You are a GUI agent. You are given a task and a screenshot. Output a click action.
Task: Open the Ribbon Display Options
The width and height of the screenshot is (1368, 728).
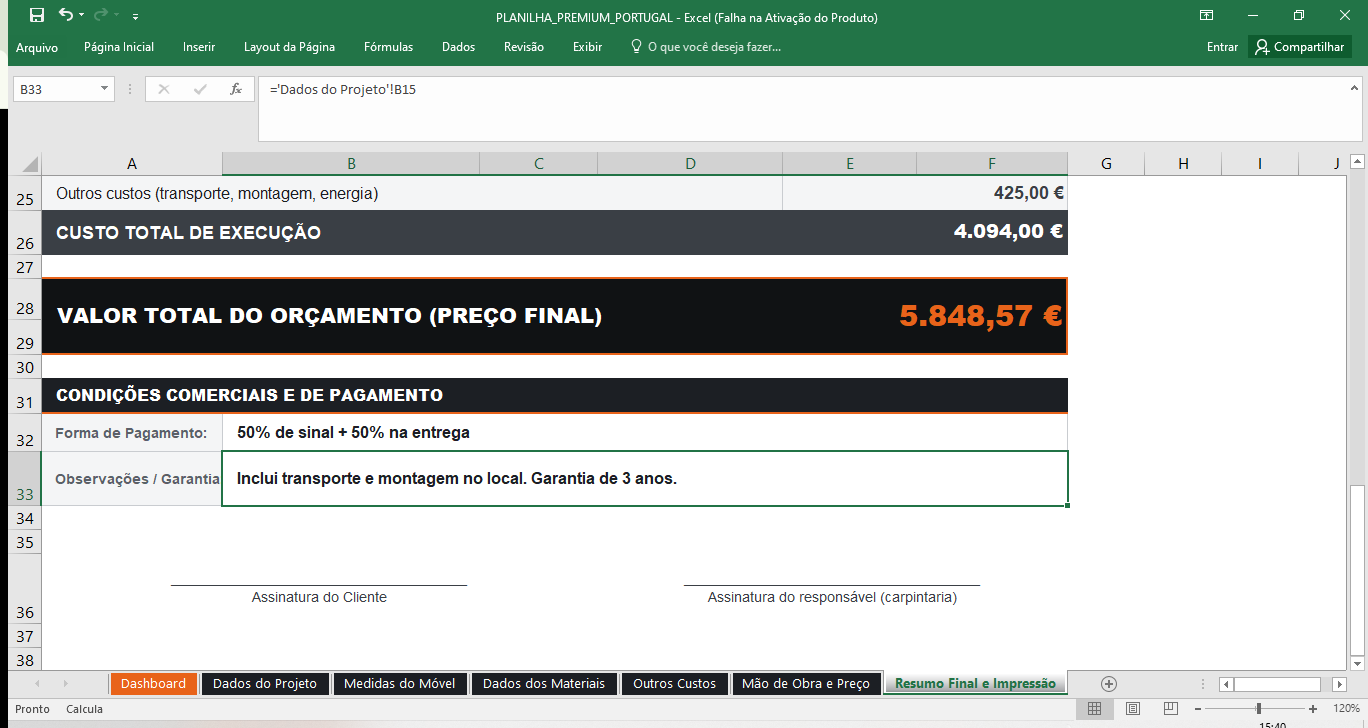[x=1207, y=15]
